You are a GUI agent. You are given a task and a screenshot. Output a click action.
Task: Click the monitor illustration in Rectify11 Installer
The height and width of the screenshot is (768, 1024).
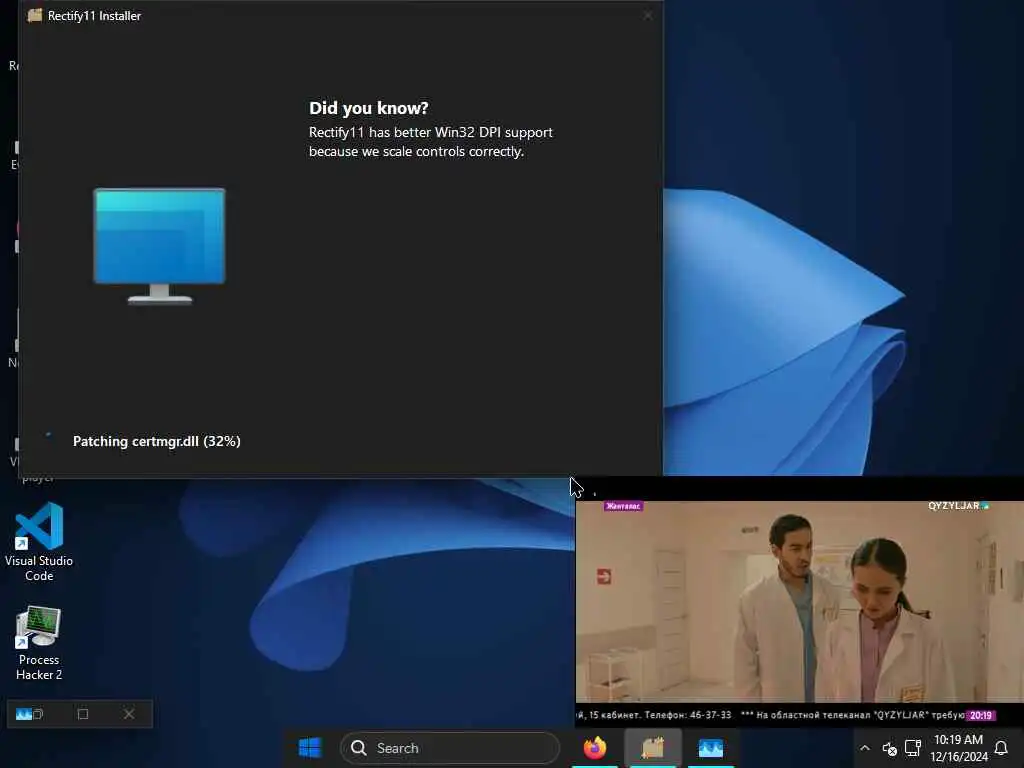click(x=160, y=246)
